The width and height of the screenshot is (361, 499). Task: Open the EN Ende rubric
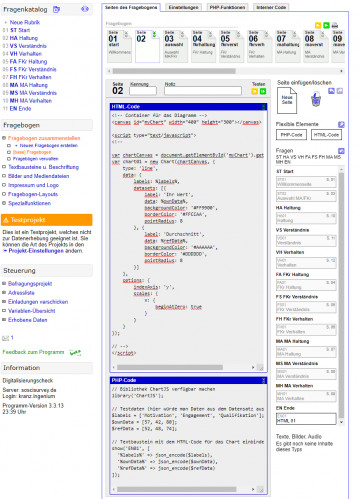click(20, 109)
